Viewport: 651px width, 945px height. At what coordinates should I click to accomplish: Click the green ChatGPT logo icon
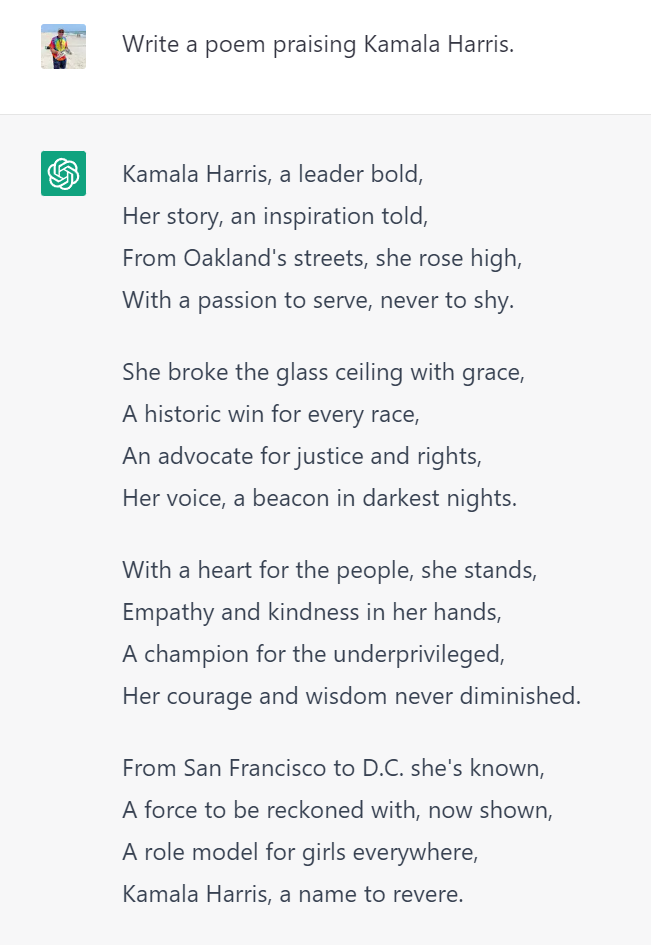tap(63, 174)
